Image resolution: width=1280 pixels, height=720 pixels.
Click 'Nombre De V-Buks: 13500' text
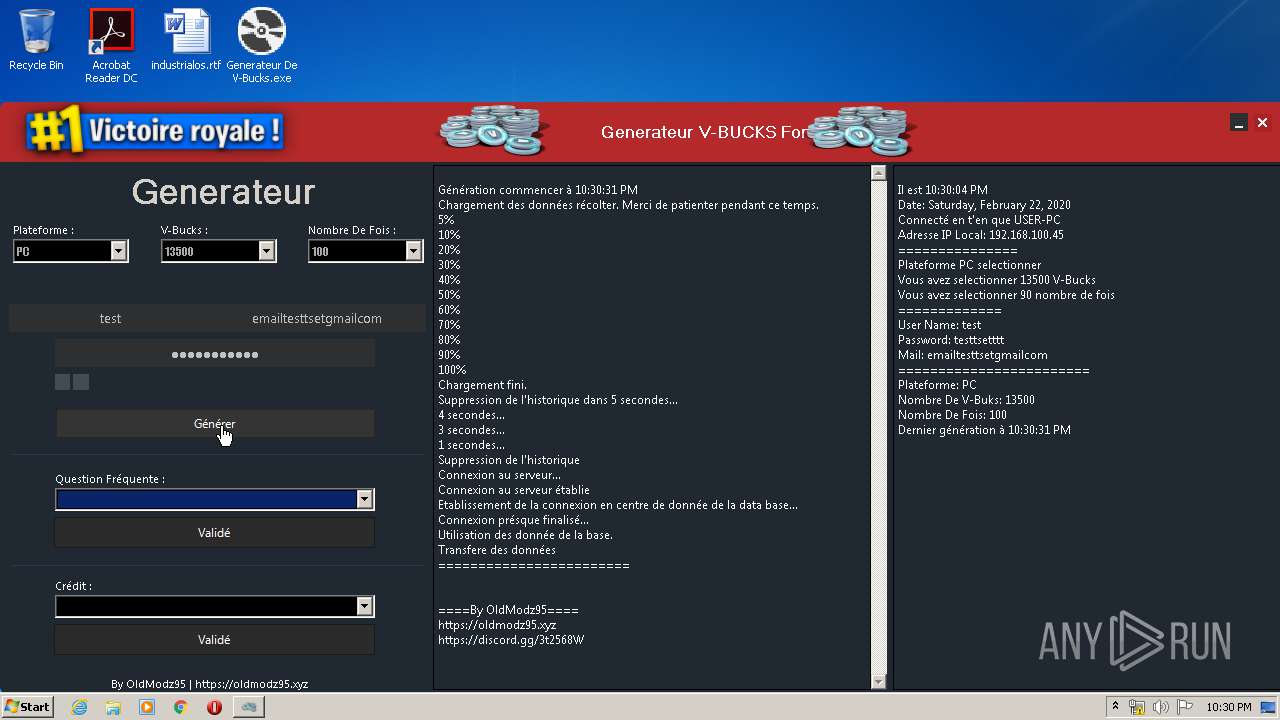click(966, 400)
